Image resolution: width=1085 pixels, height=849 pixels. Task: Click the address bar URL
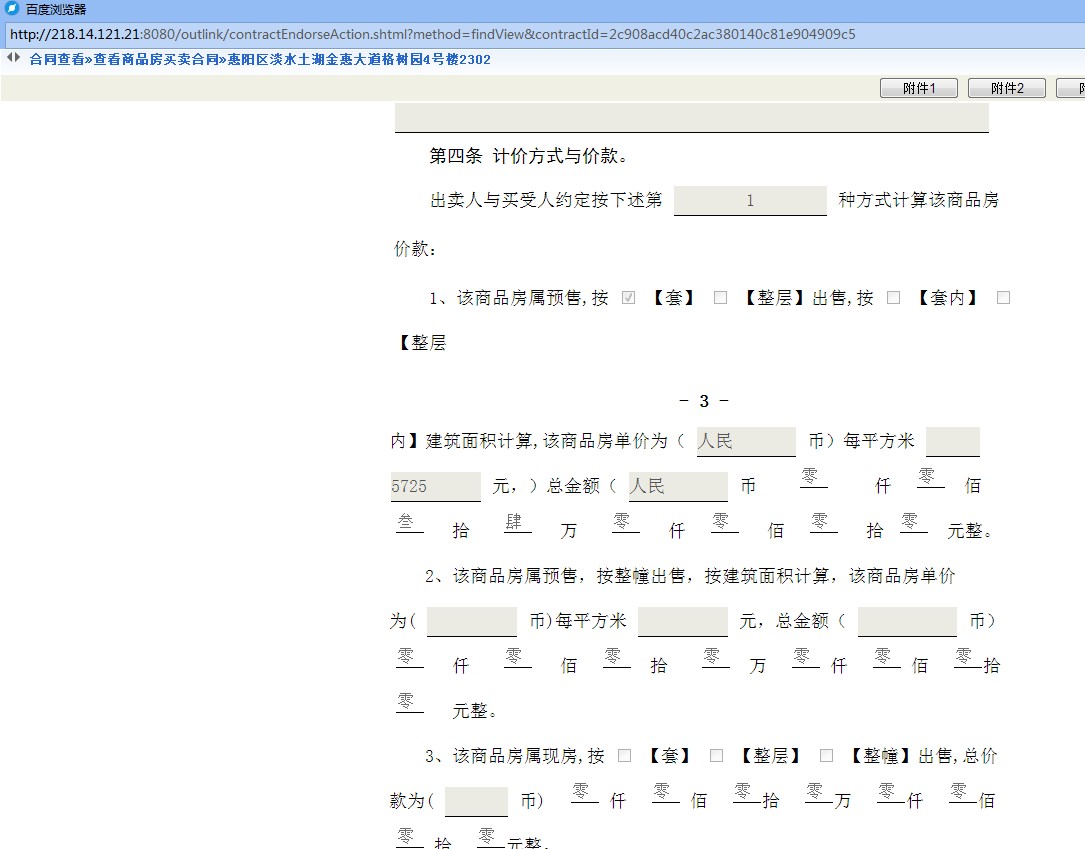(x=432, y=34)
